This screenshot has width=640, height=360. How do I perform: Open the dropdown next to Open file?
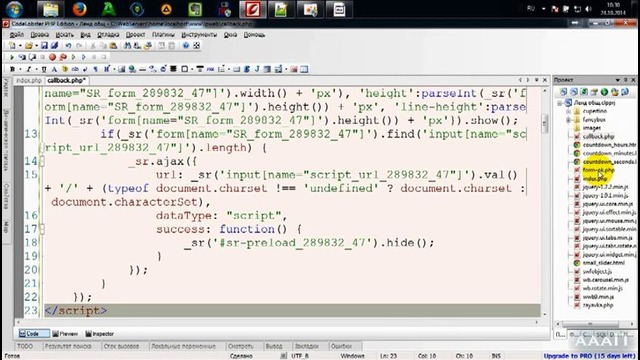[x=36, y=46]
